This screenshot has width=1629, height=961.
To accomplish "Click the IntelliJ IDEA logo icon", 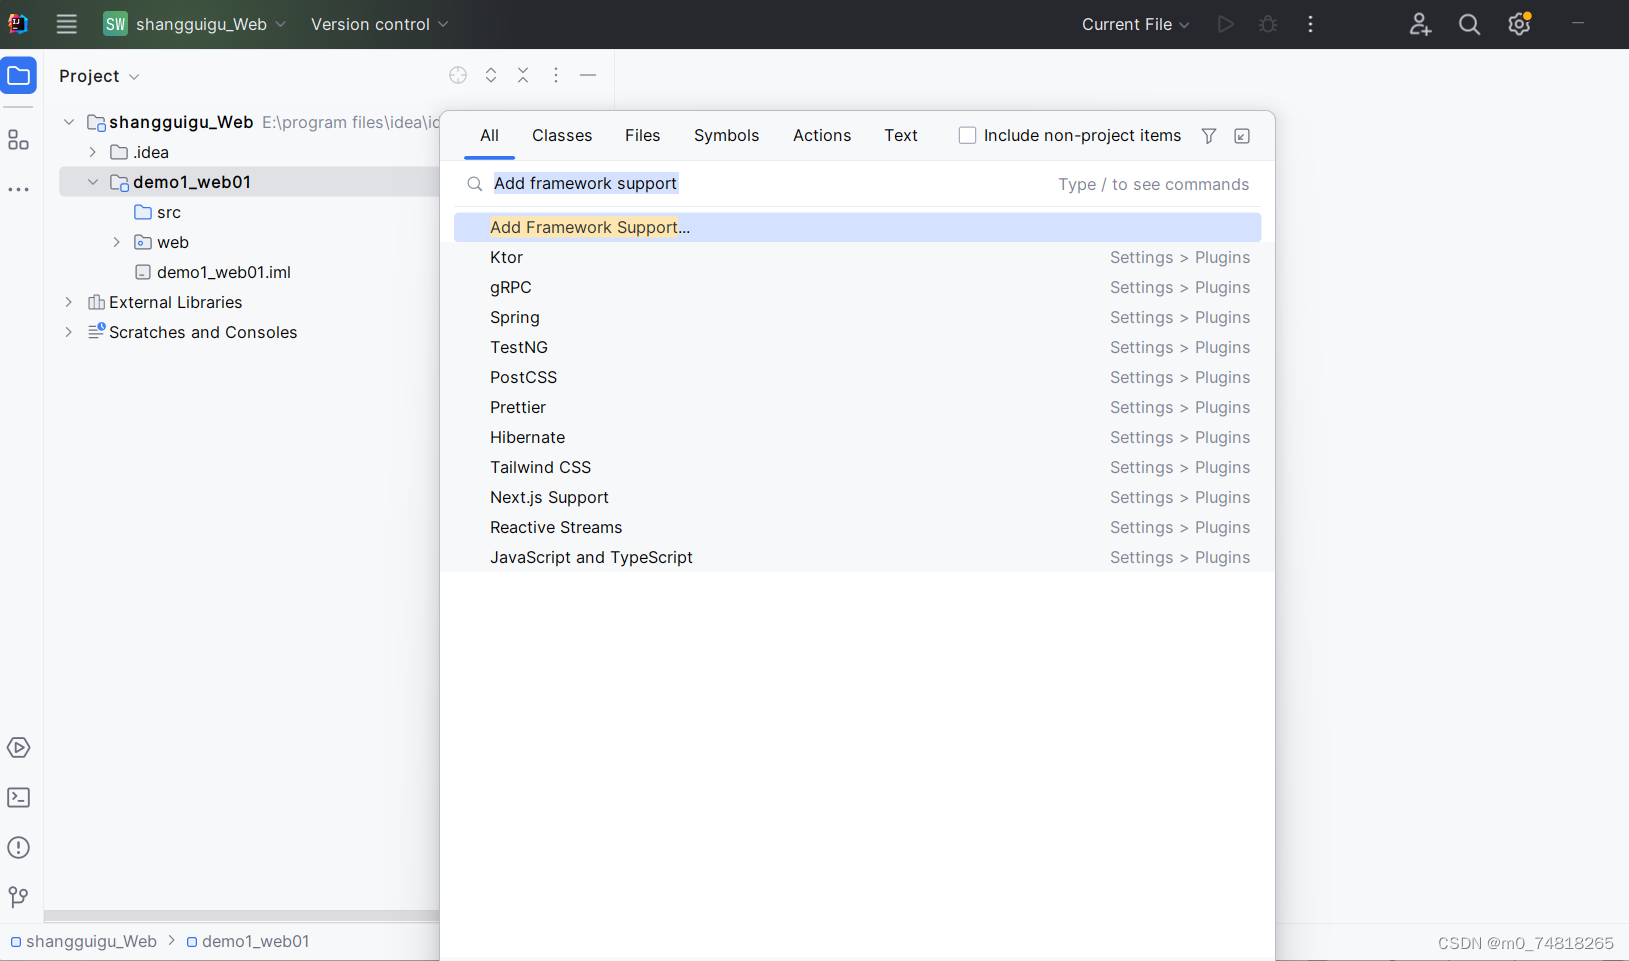I will click(18, 24).
